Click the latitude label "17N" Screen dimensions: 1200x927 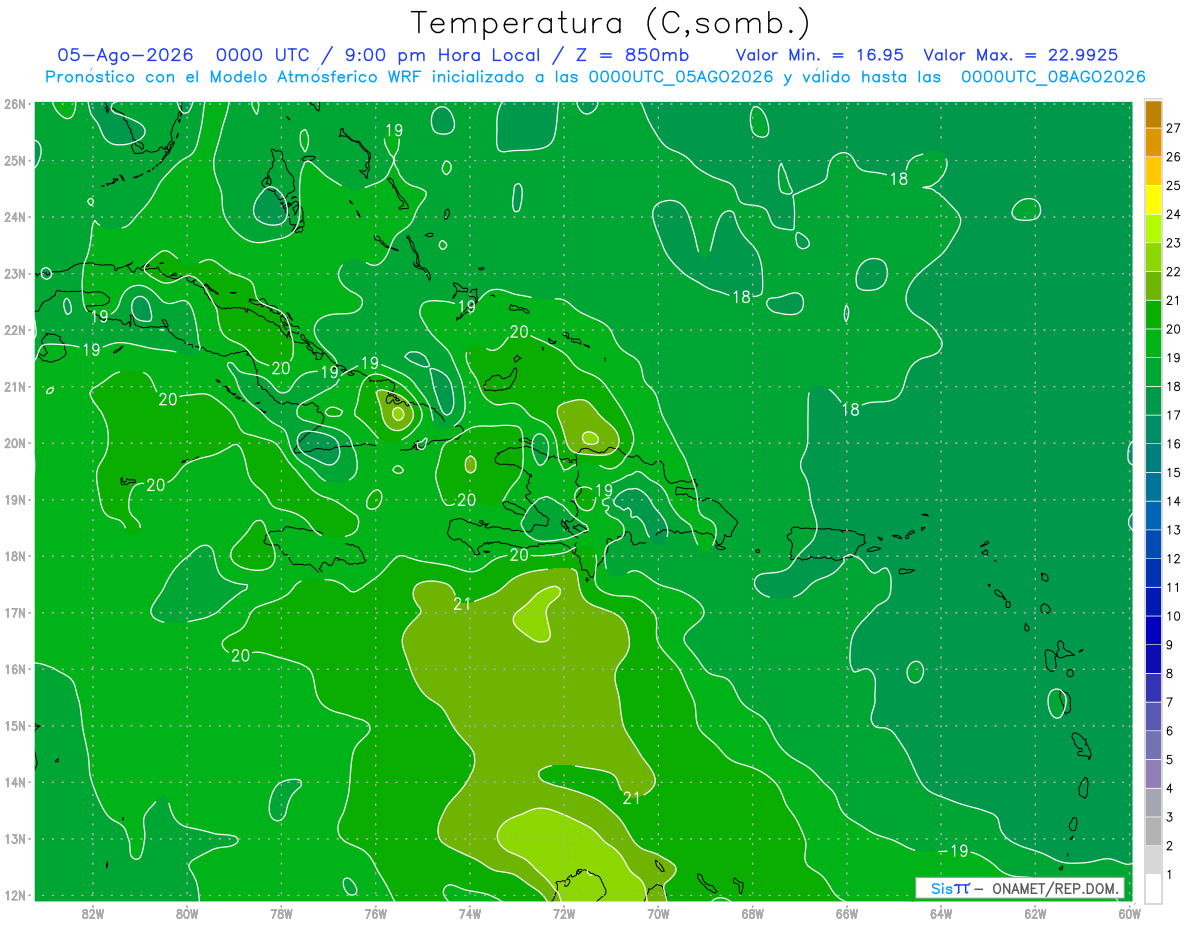[15, 613]
